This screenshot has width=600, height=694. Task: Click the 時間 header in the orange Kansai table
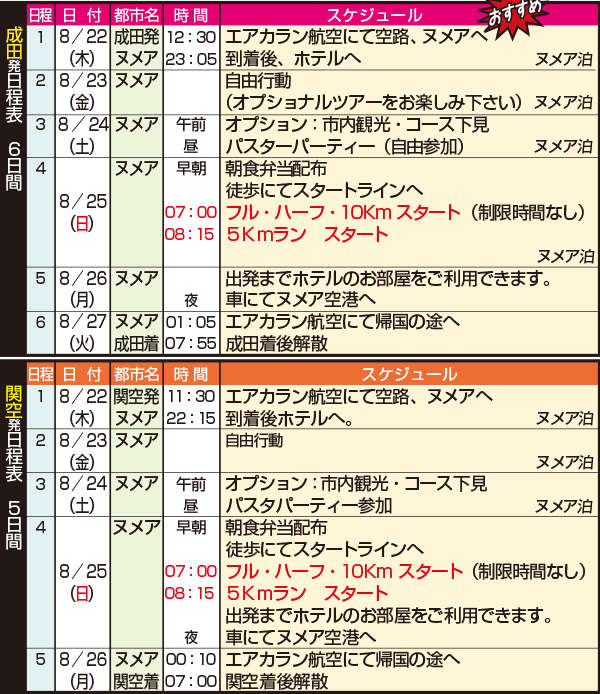[x=191, y=374]
